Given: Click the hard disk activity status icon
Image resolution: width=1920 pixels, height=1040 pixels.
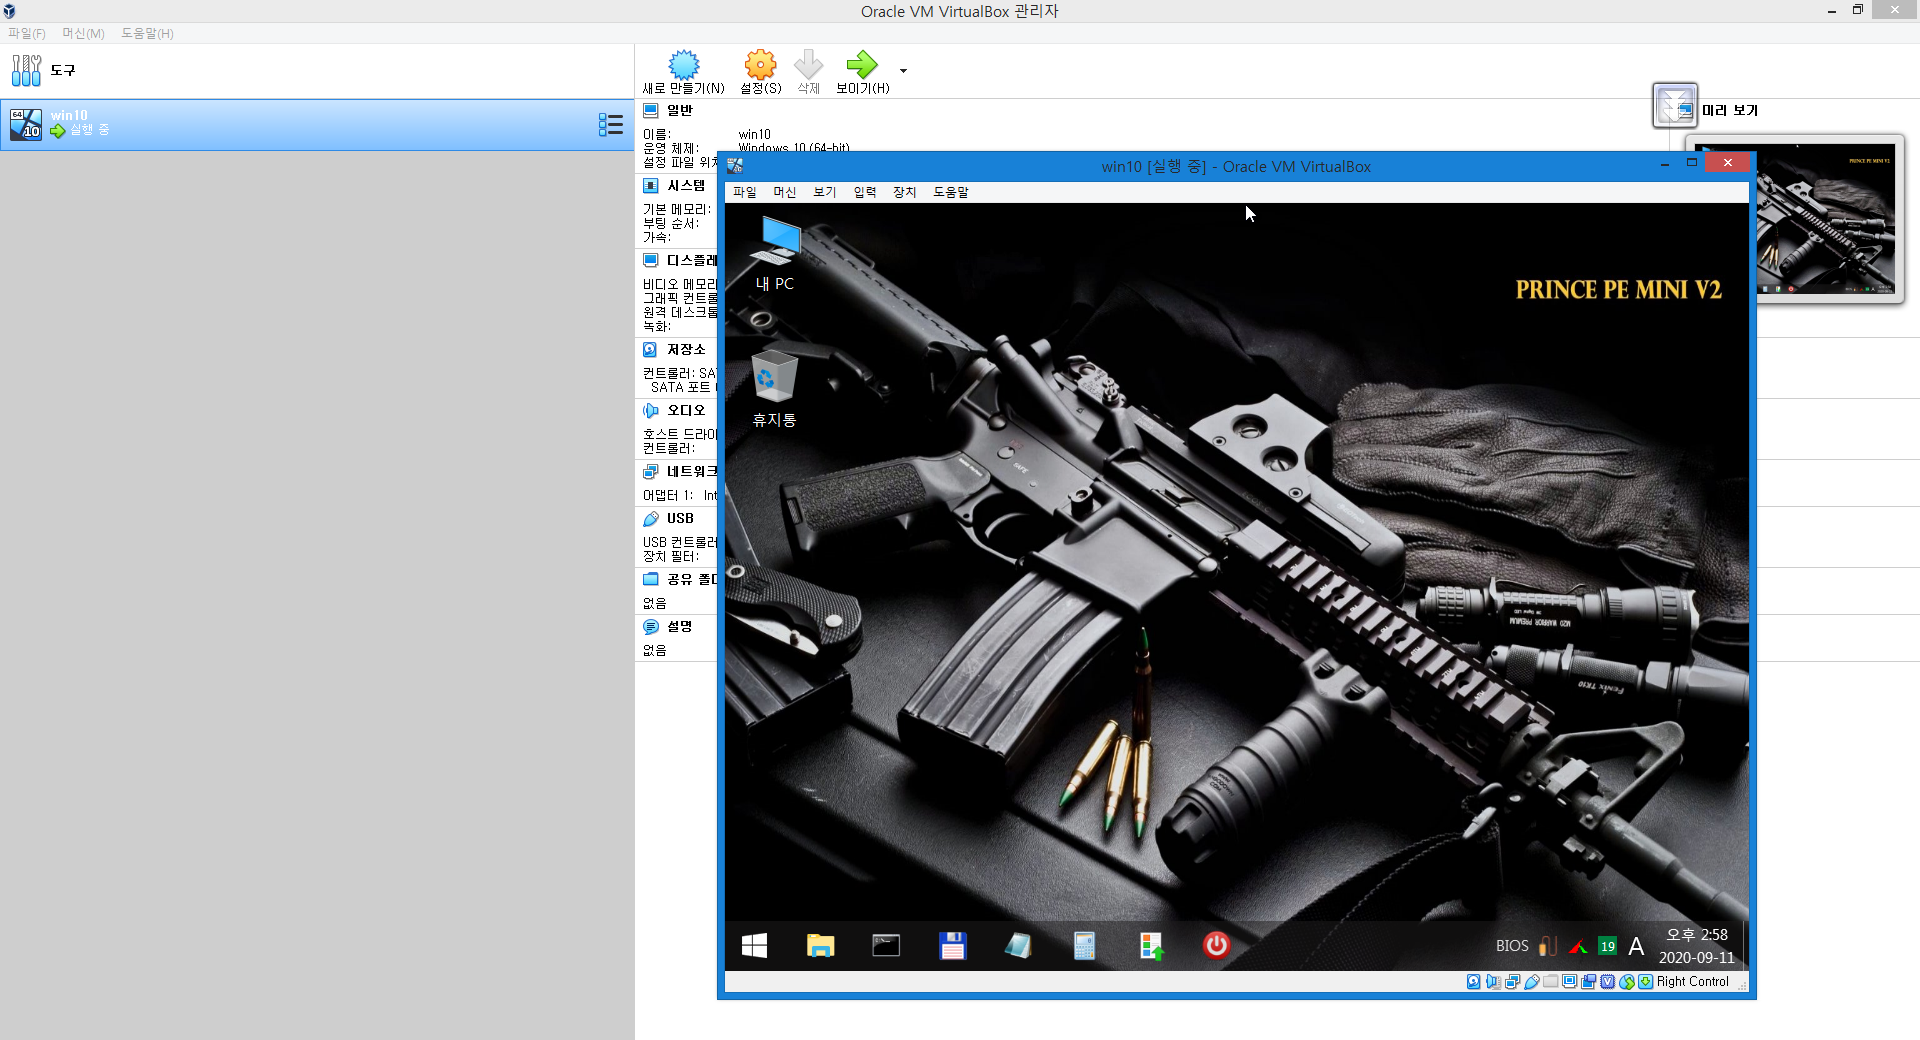Looking at the screenshot, I should click(x=1474, y=982).
